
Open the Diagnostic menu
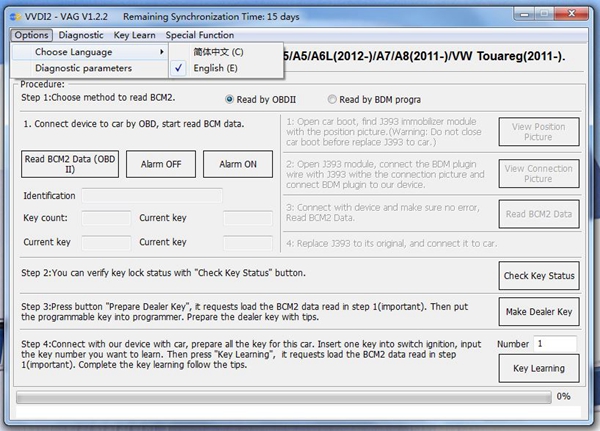click(x=81, y=35)
